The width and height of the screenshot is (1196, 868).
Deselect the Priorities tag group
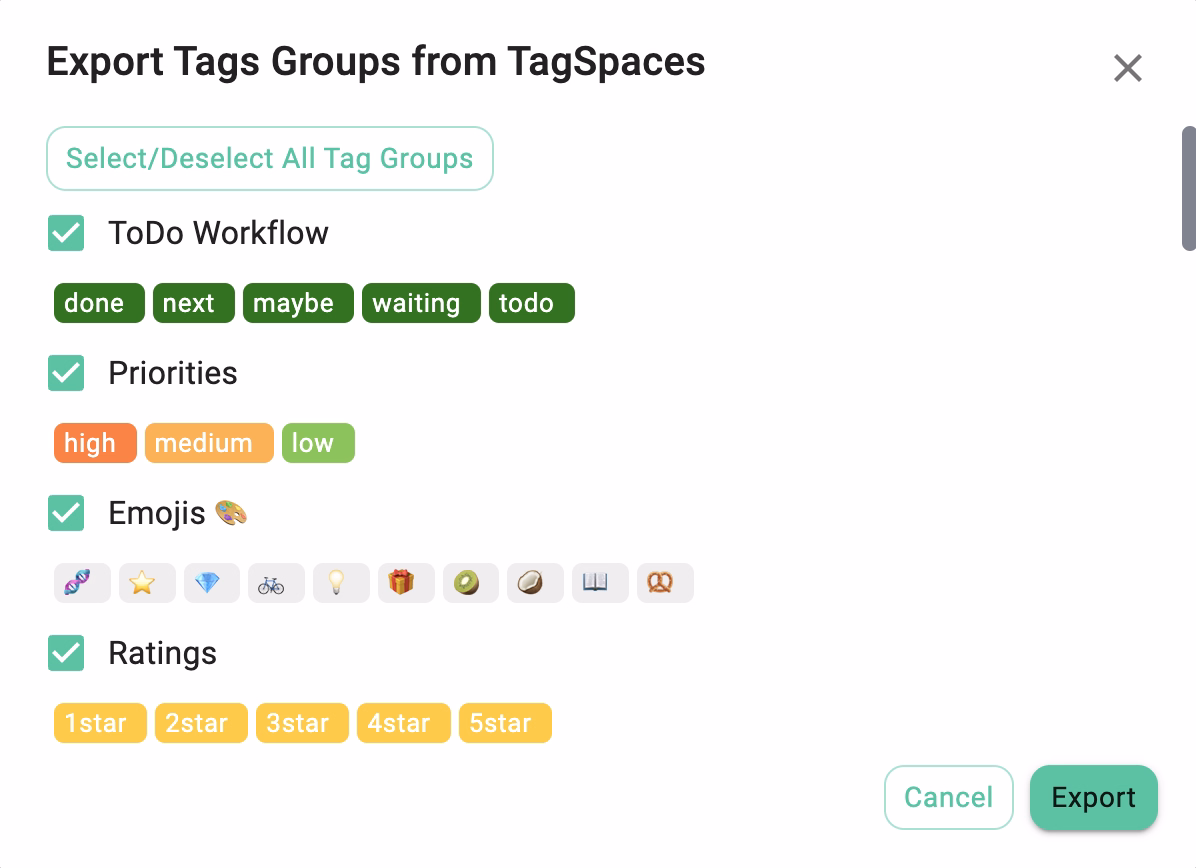[66, 373]
